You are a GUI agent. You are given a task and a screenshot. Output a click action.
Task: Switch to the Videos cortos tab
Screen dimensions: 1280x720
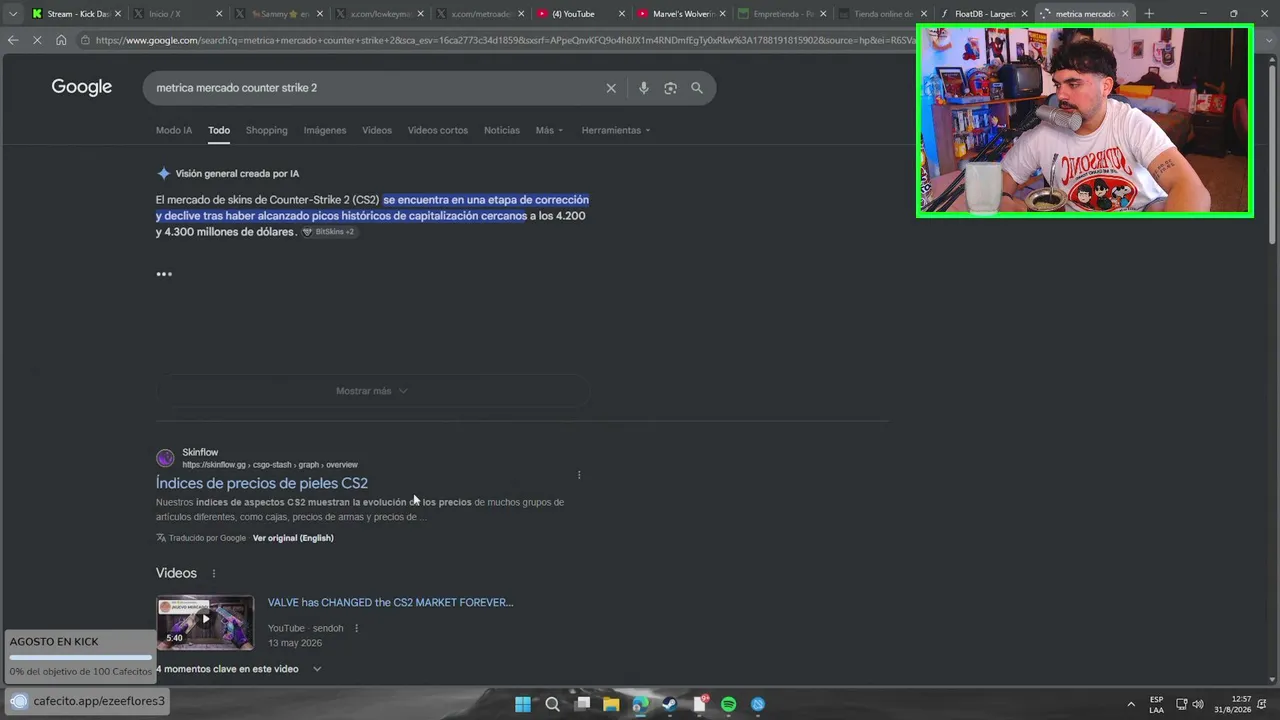pyautogui.click(x=438, y=130)
